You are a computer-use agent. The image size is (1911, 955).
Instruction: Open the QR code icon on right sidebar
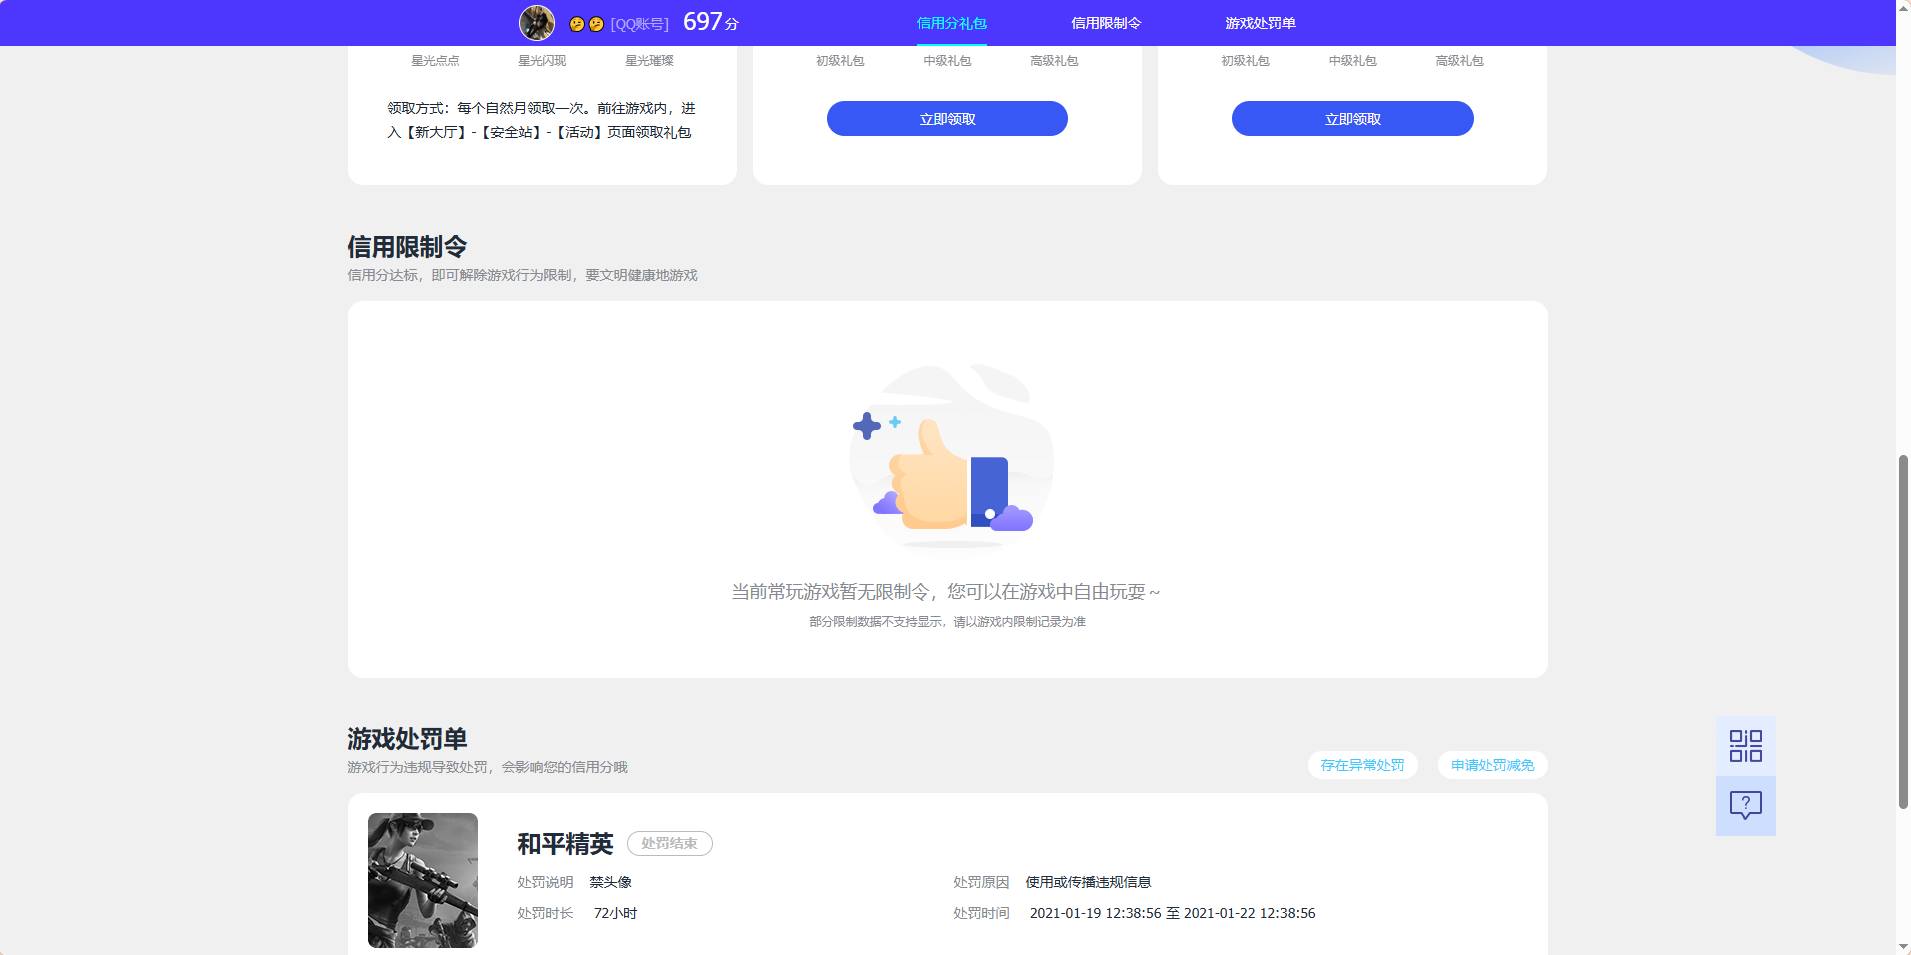pyautogui.click(x=1745, y=746)
